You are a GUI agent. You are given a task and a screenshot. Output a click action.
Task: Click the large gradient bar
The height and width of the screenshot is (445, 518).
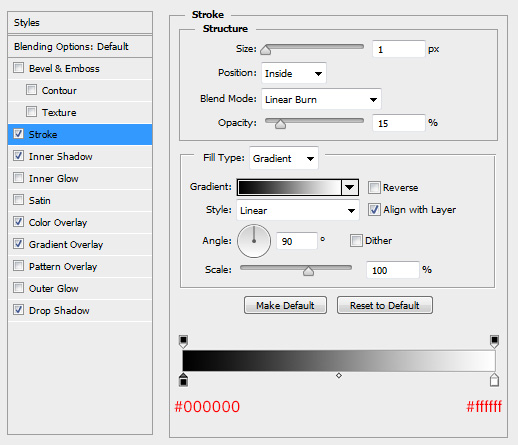pyautogui.click(x=339, y=361)
